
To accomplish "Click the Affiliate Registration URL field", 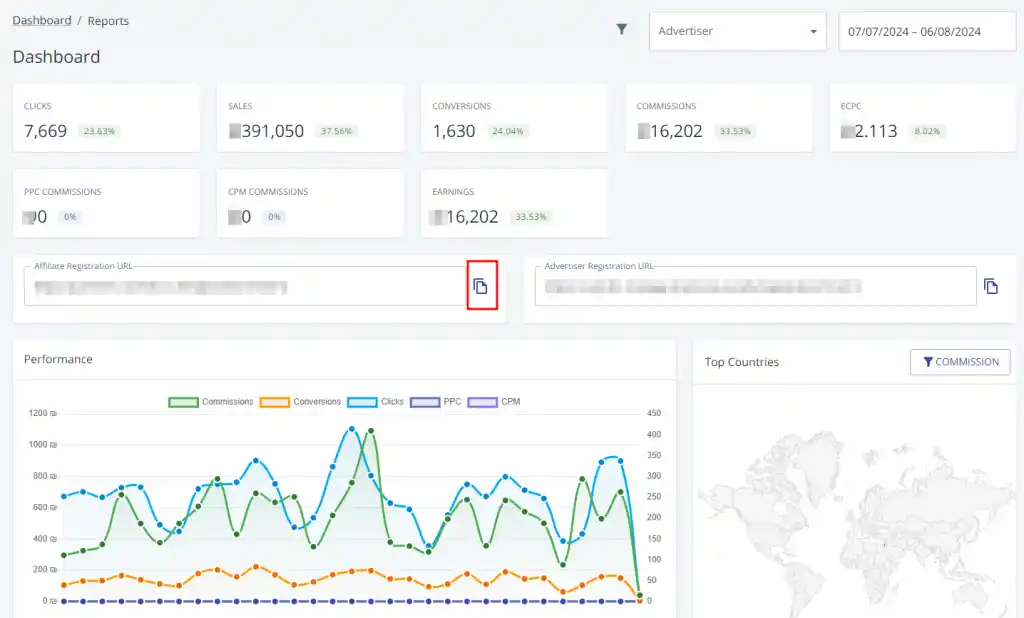I will point(245,286).
